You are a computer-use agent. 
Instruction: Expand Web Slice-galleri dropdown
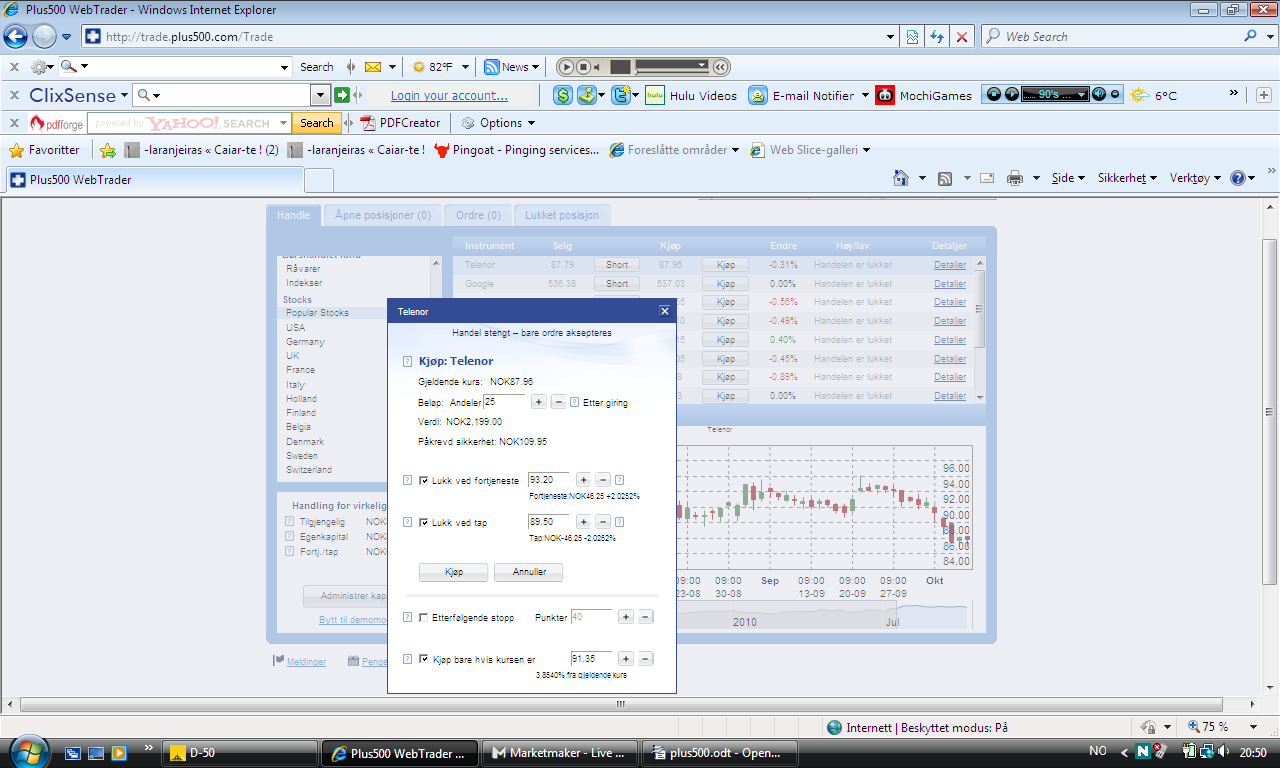(x=866, y=150)
